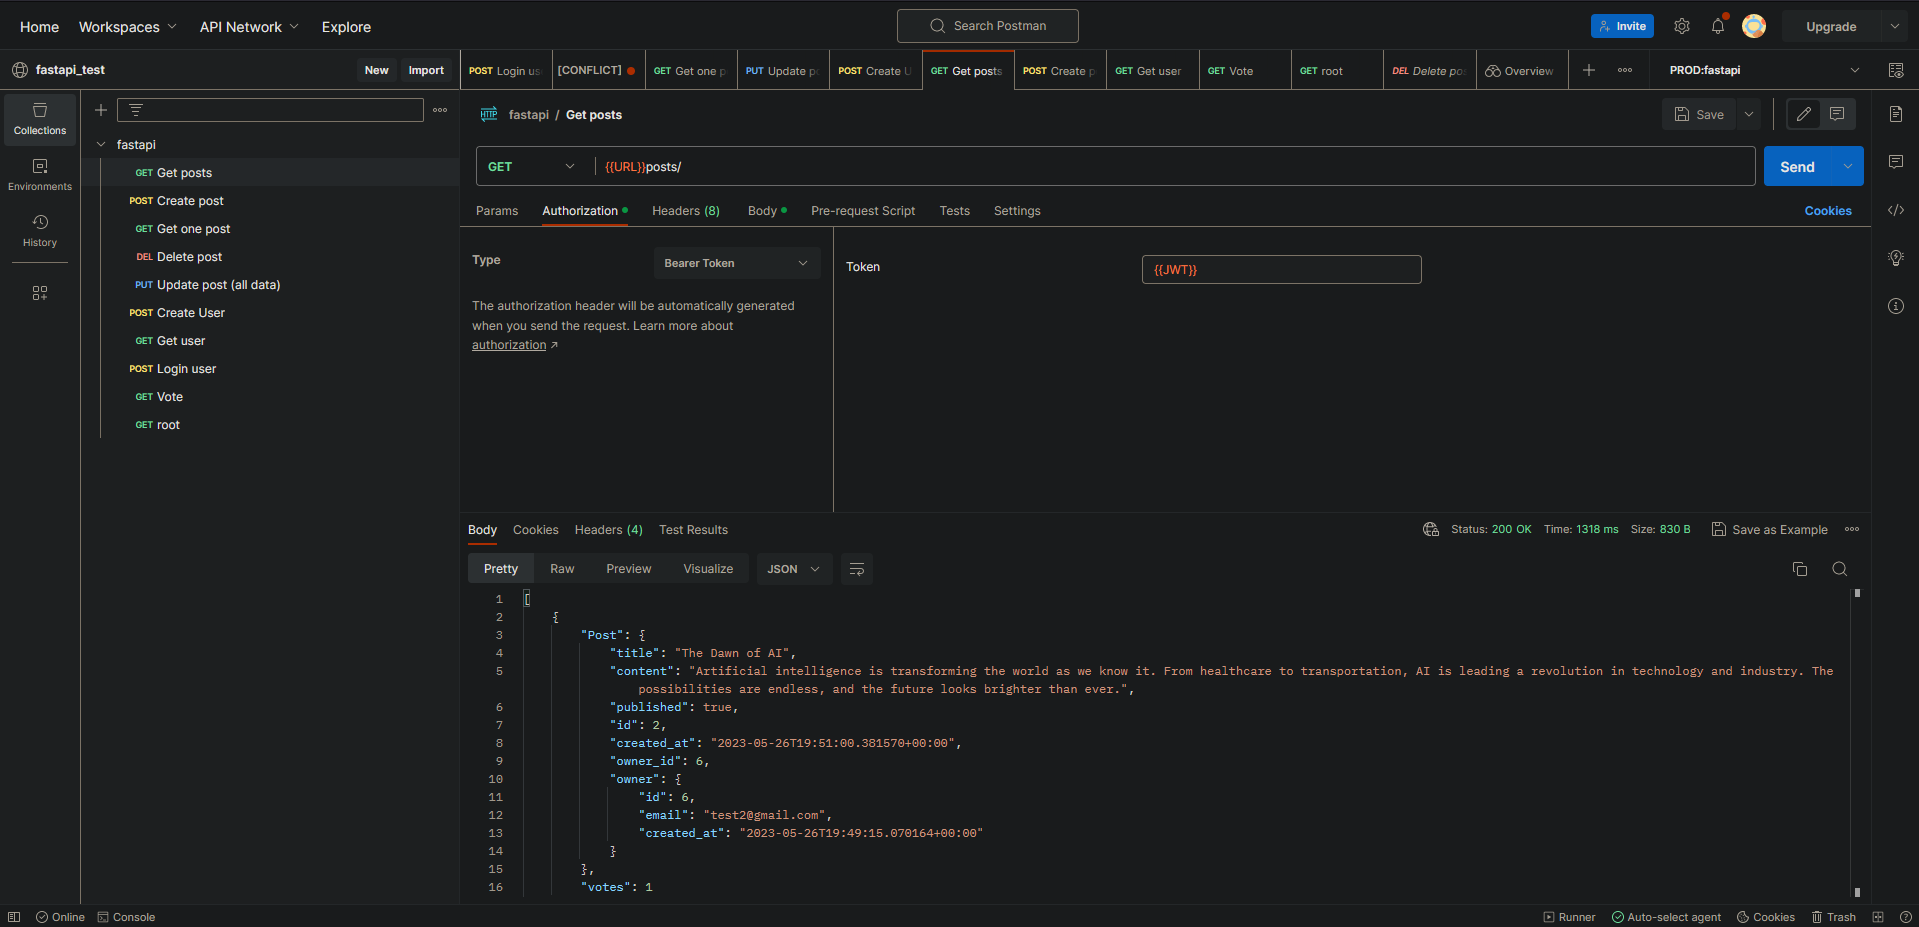Open the authorization learn-more link
Image resolution: width=1919 pixels, height=927 pixels.
(x=514, y=345)
